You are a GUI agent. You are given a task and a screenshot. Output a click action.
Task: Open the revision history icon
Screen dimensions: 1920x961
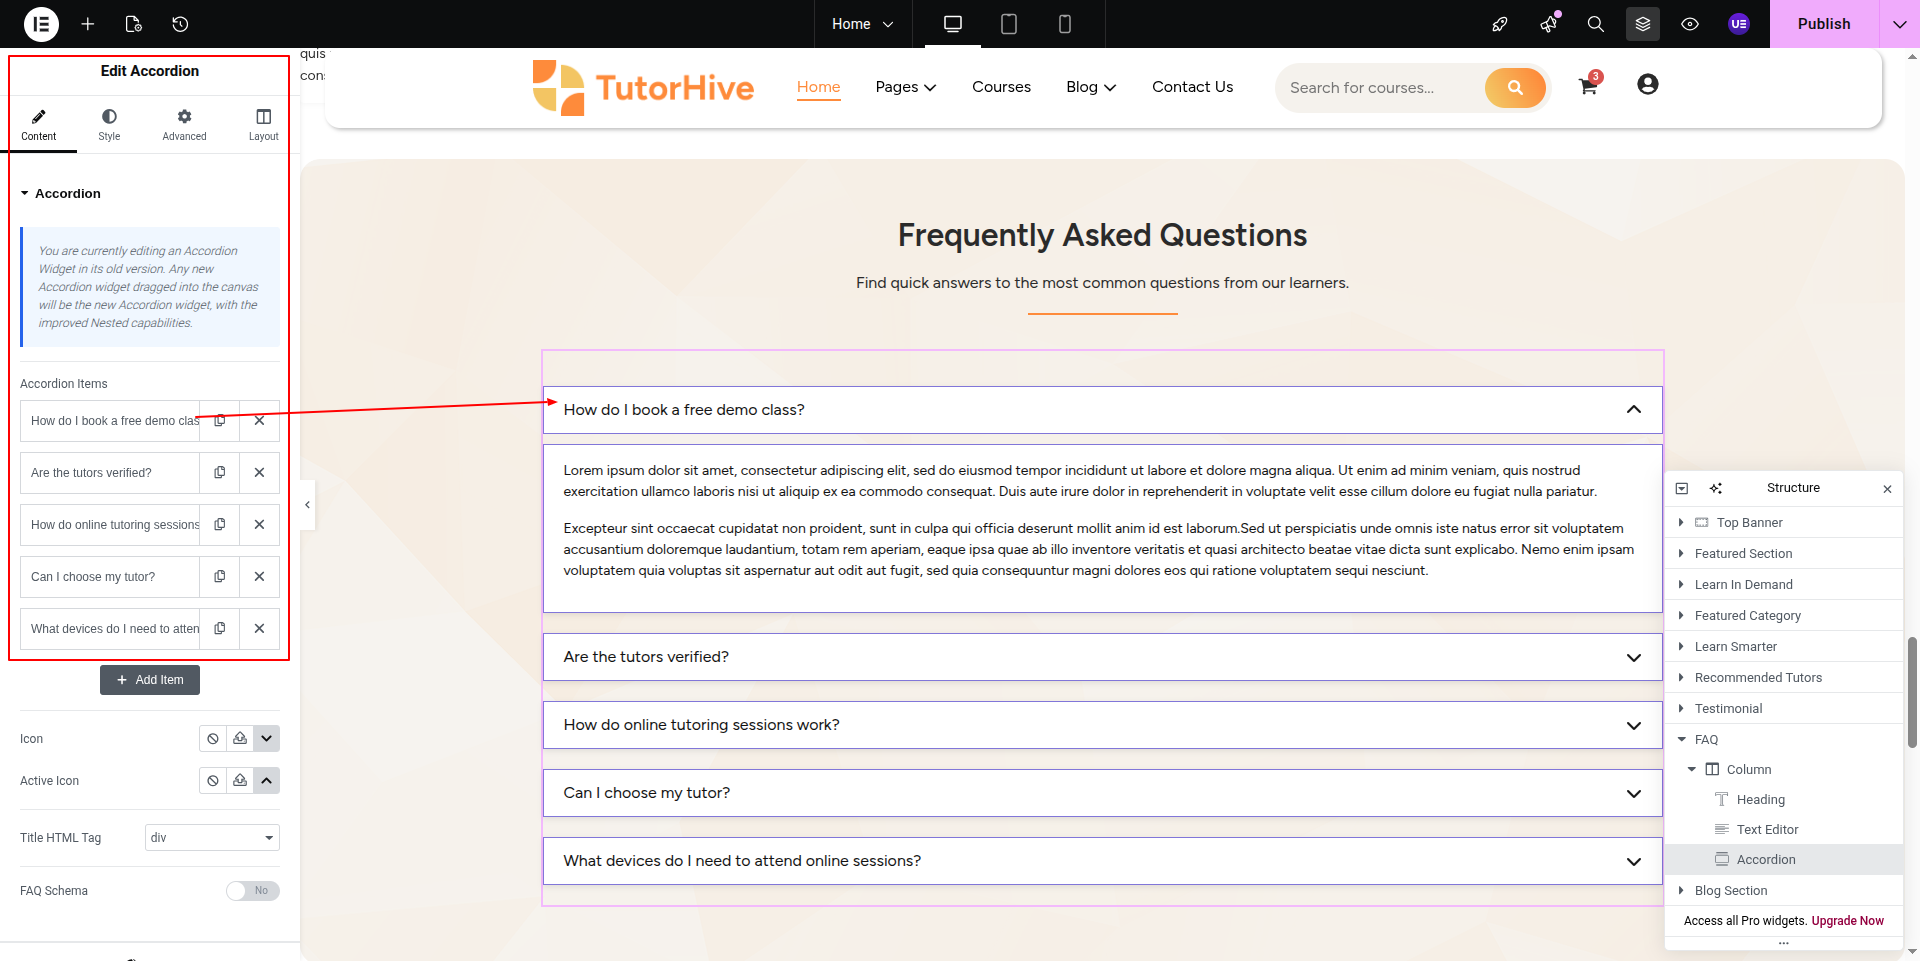pyautogui.click(x=180, y=24)
